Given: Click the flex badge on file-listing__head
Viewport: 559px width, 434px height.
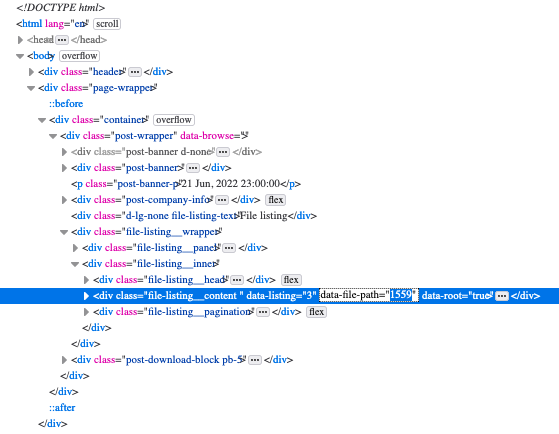Looking at the screenshot, I should (291, 280).
